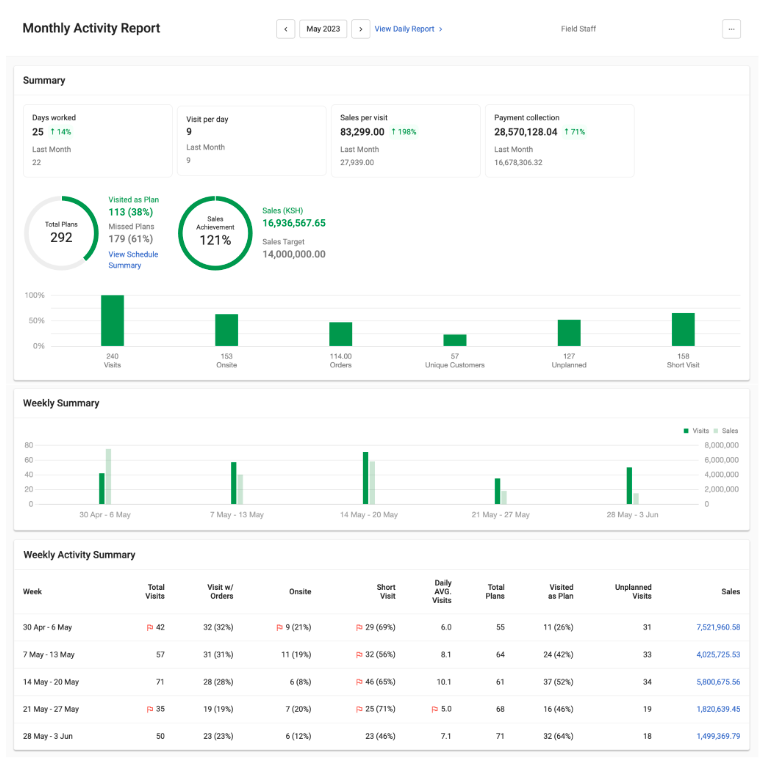Viewport: 759px width, 758px height.
Task: Click the Visited as Plan 113 (38%) value
Action: click(x=131, y=212)
